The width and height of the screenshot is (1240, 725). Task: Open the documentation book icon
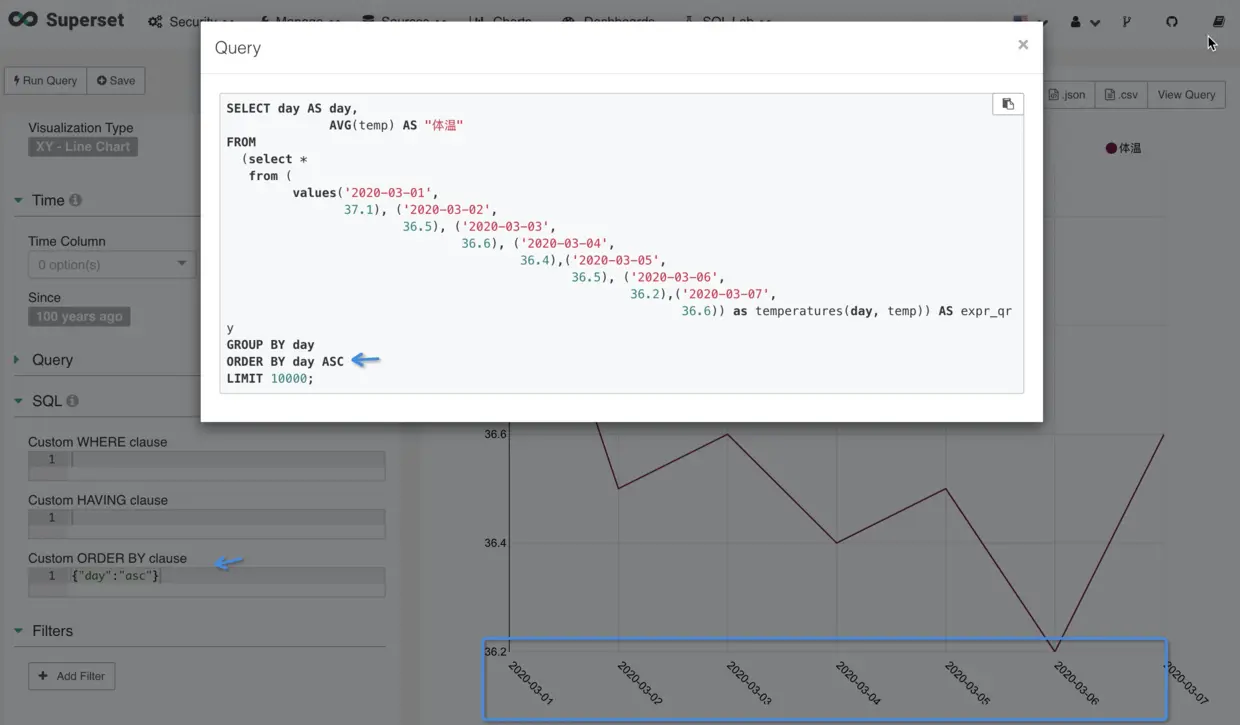pyautogui.click(x=1218, y=21)
